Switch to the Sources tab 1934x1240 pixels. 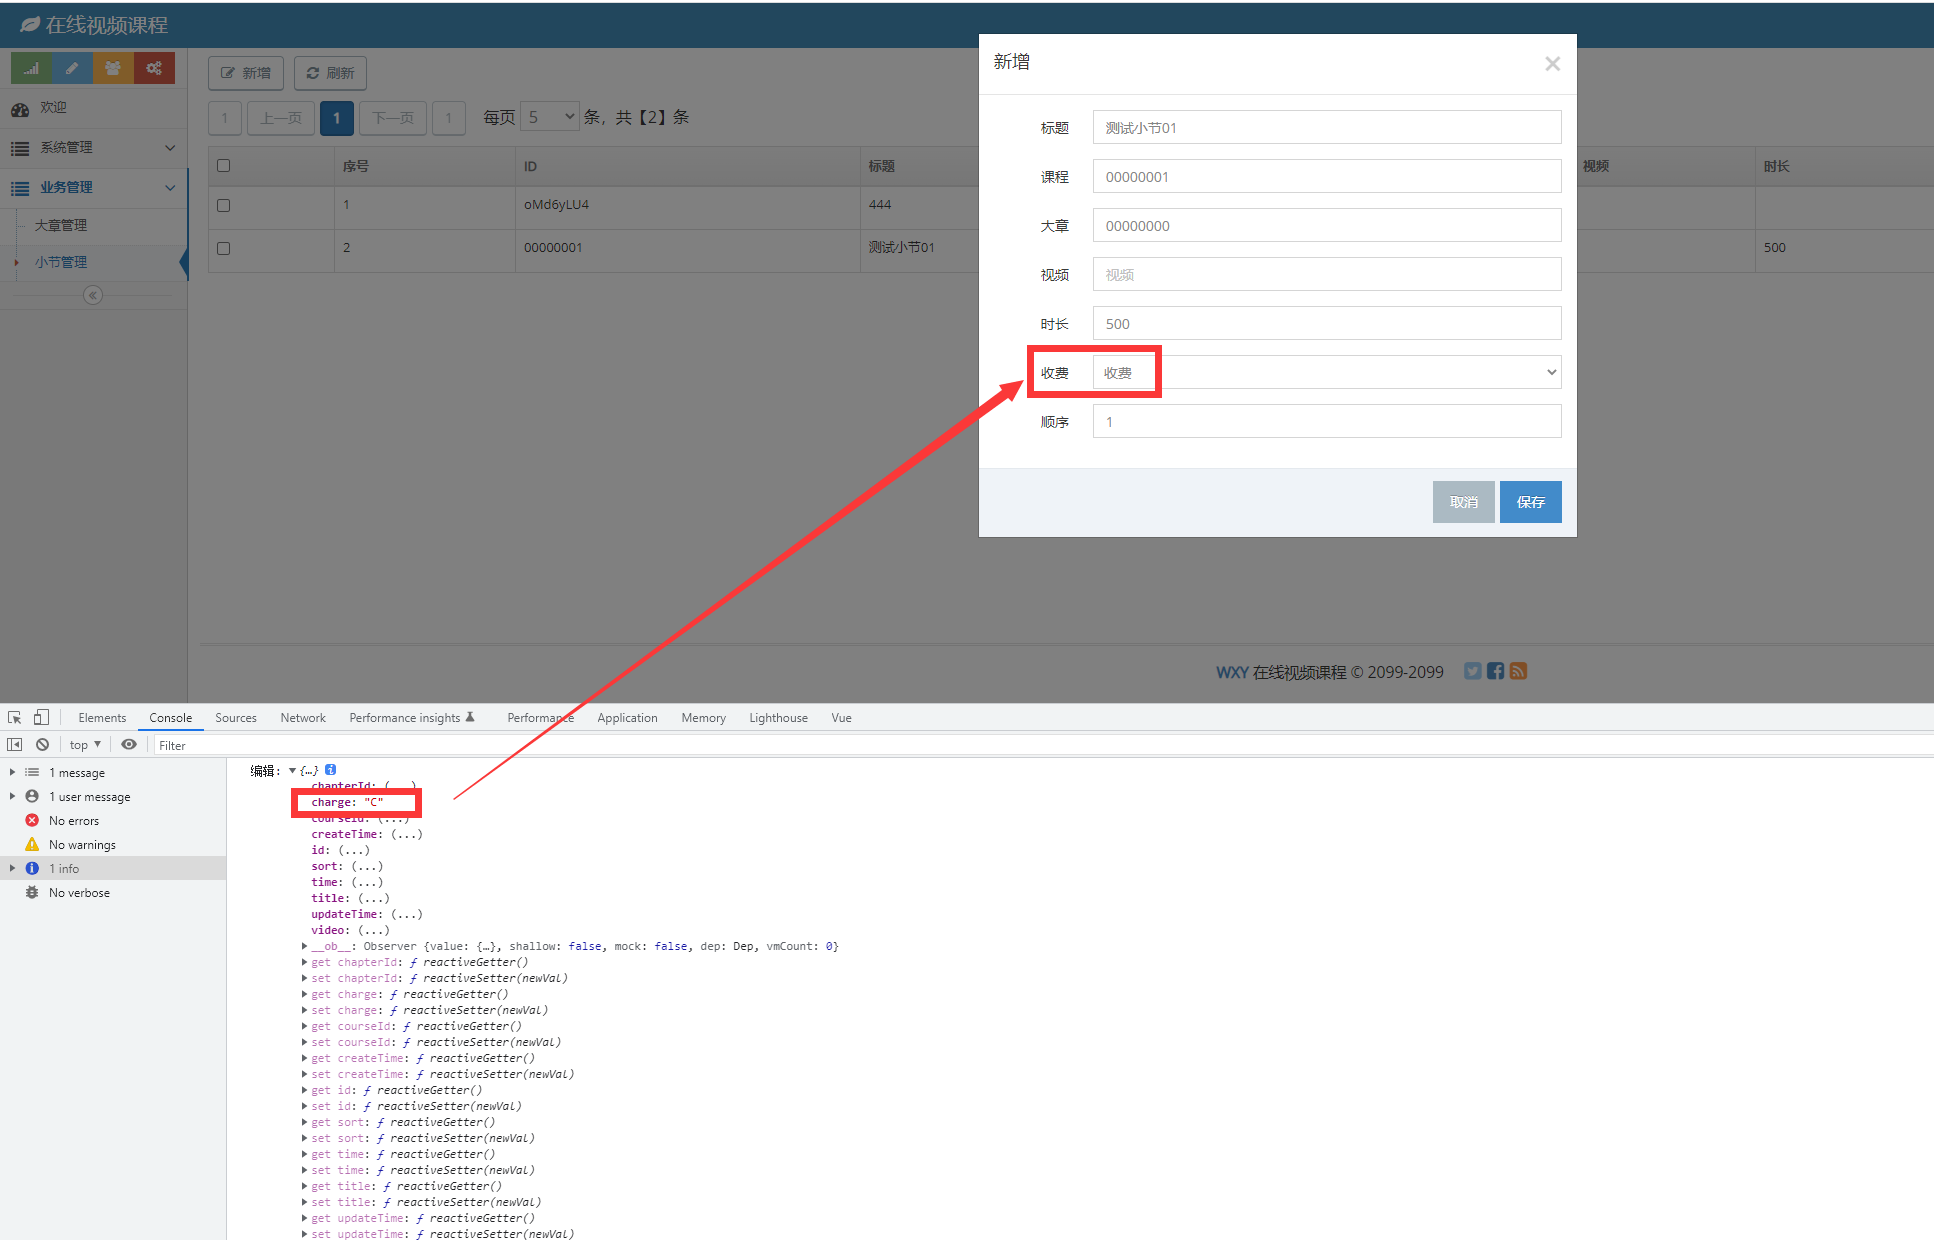click(236, 718)
